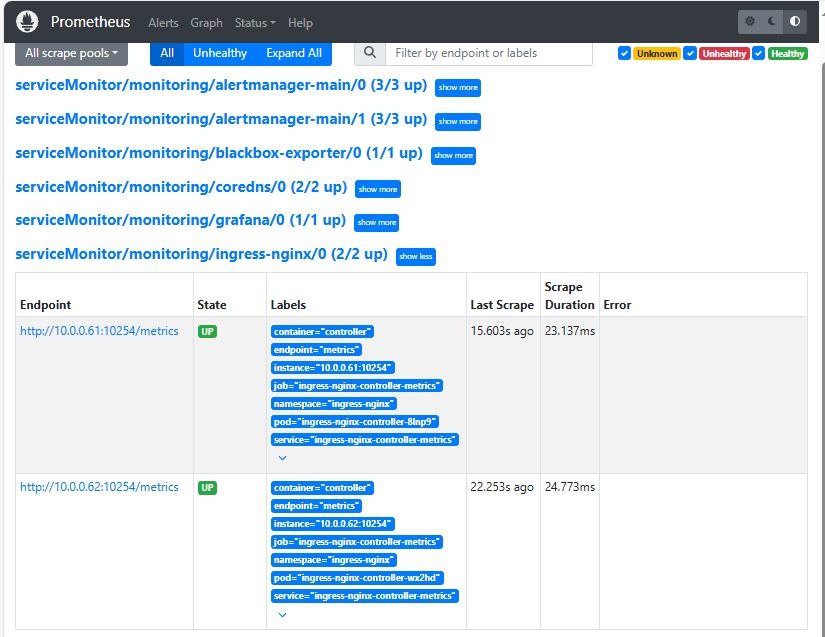Switch to dark moon theme
Screen dimensions: 825x637
click(x=772, y=21)
